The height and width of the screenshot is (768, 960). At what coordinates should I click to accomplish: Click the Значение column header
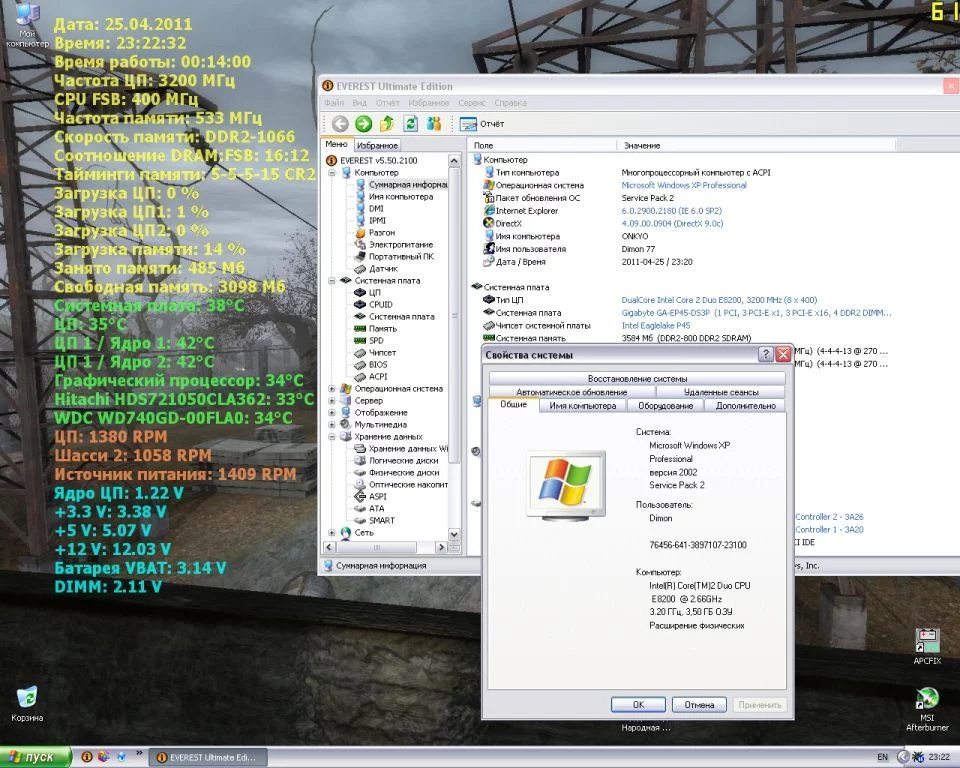(x=756, y=145)
